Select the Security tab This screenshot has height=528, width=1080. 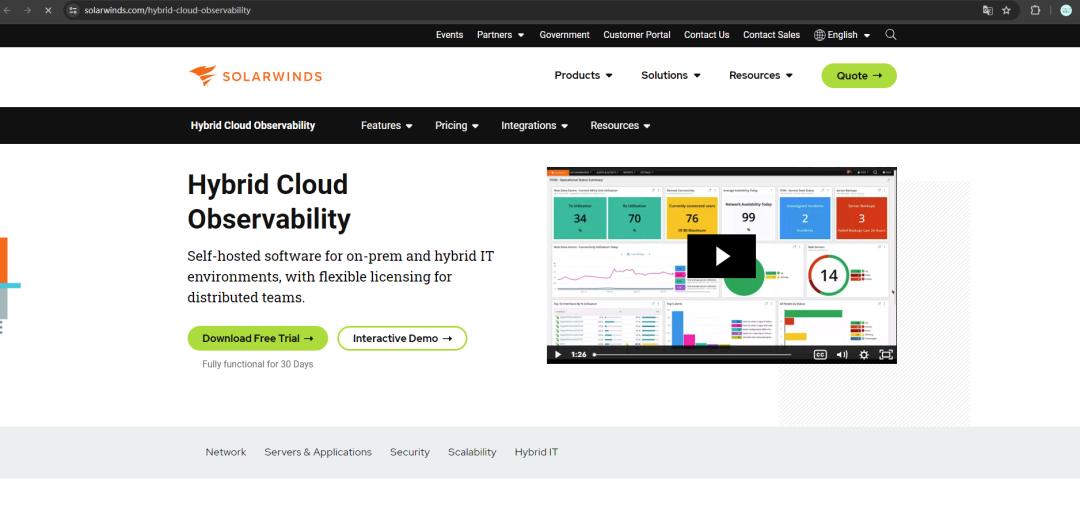point(410,452)
